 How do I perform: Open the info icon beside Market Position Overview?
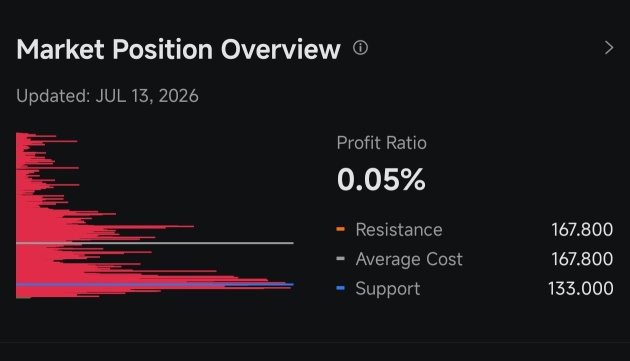pyautogui.click(x=360, y=48)
